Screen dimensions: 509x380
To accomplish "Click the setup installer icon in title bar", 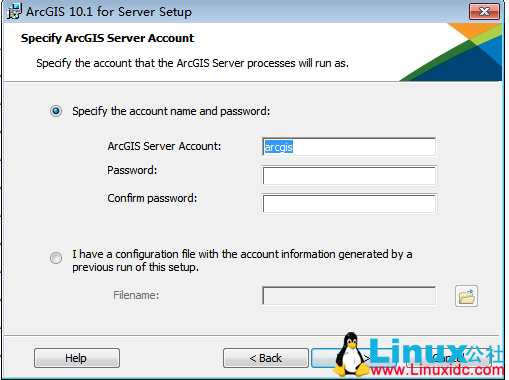I will (14, 11).
